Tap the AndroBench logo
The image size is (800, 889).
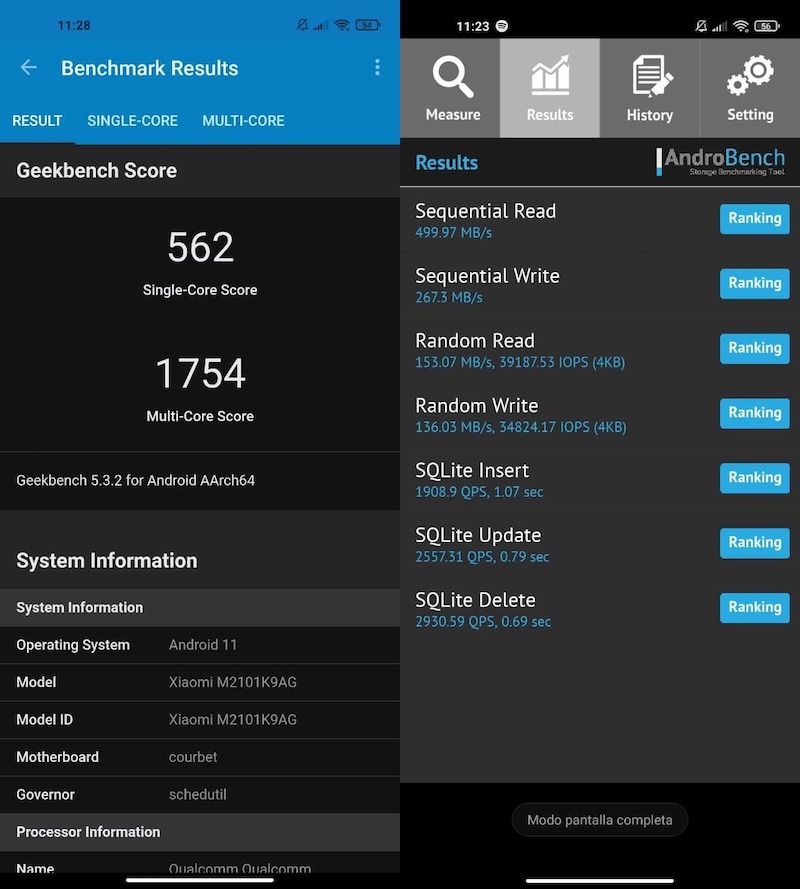coord(721,162)
